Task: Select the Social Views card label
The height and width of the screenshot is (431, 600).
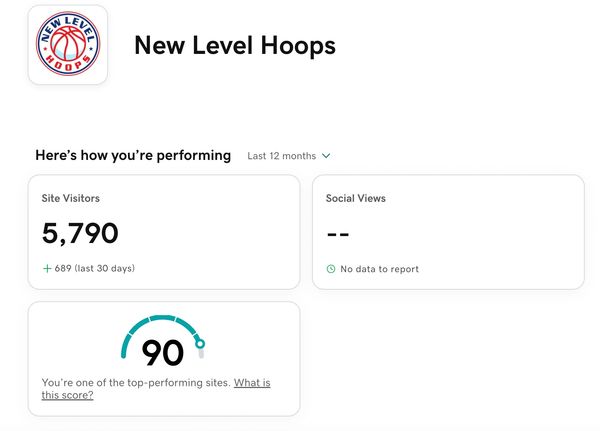Action: (x=355, y=198)
